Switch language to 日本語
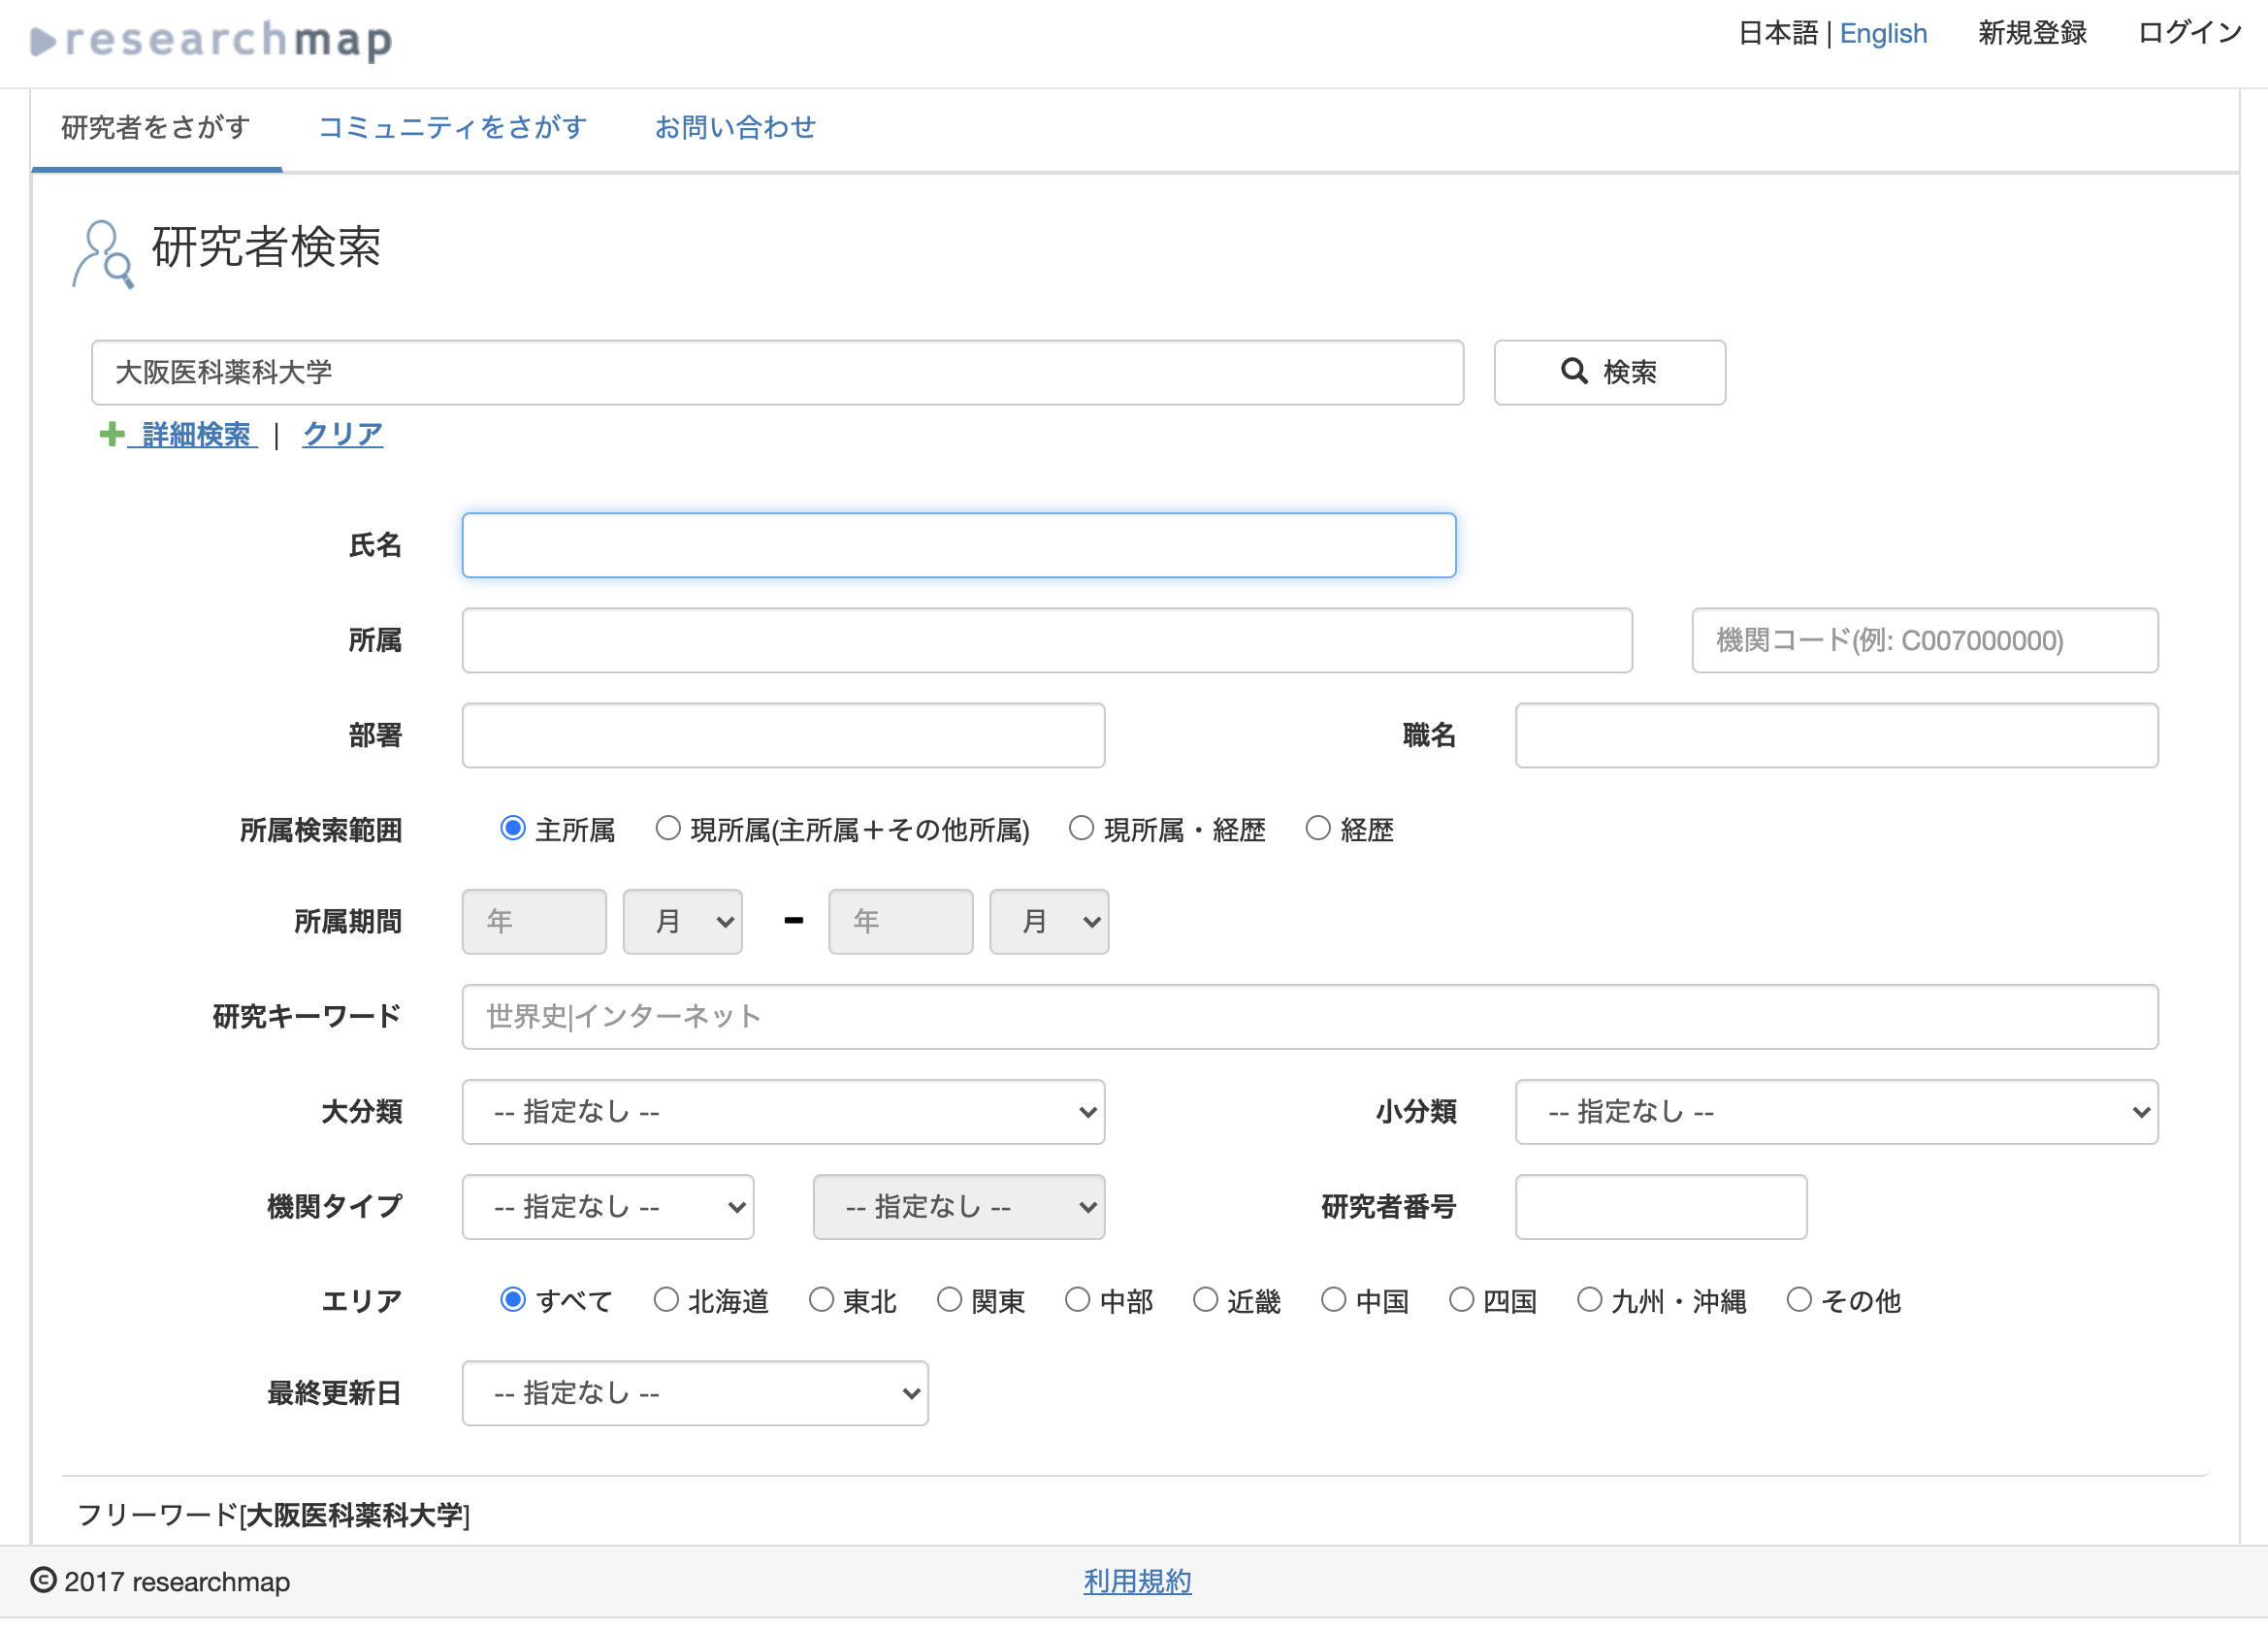The width and height of the screenshot is (2268, 1632). (x=1778, y=33)
